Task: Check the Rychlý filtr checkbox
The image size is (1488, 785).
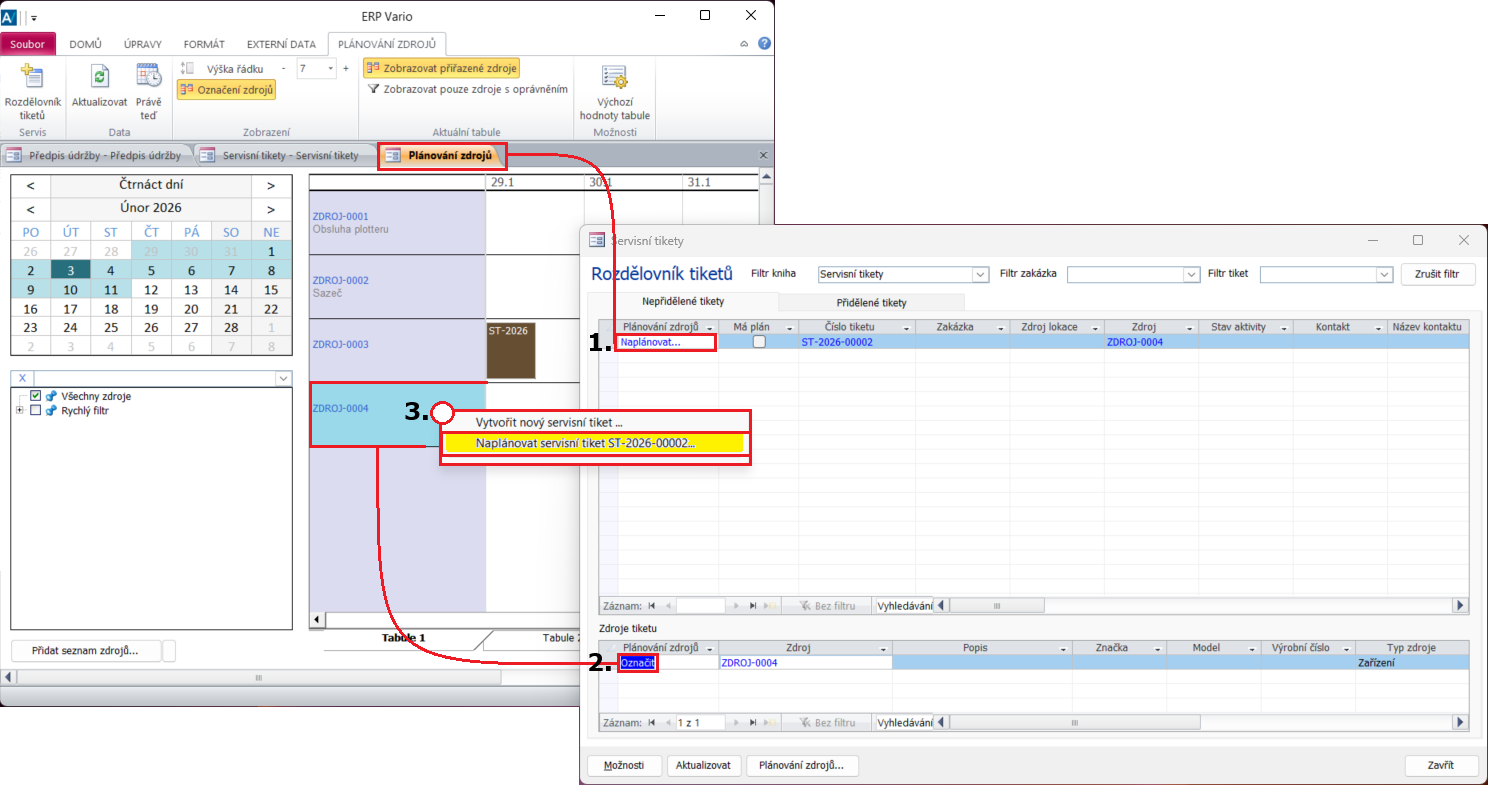Action: (x=36, y=410)
